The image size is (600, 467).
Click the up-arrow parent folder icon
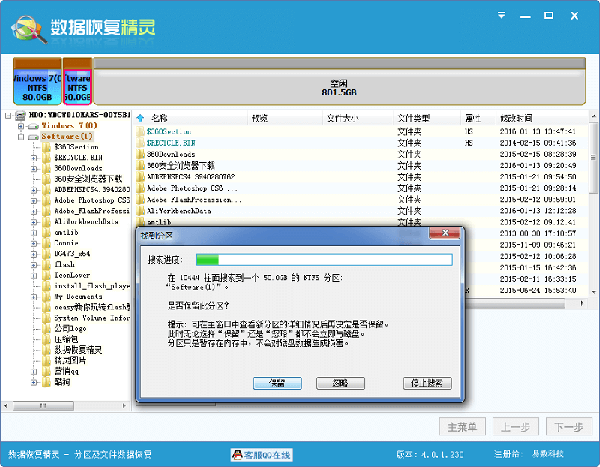141,118
